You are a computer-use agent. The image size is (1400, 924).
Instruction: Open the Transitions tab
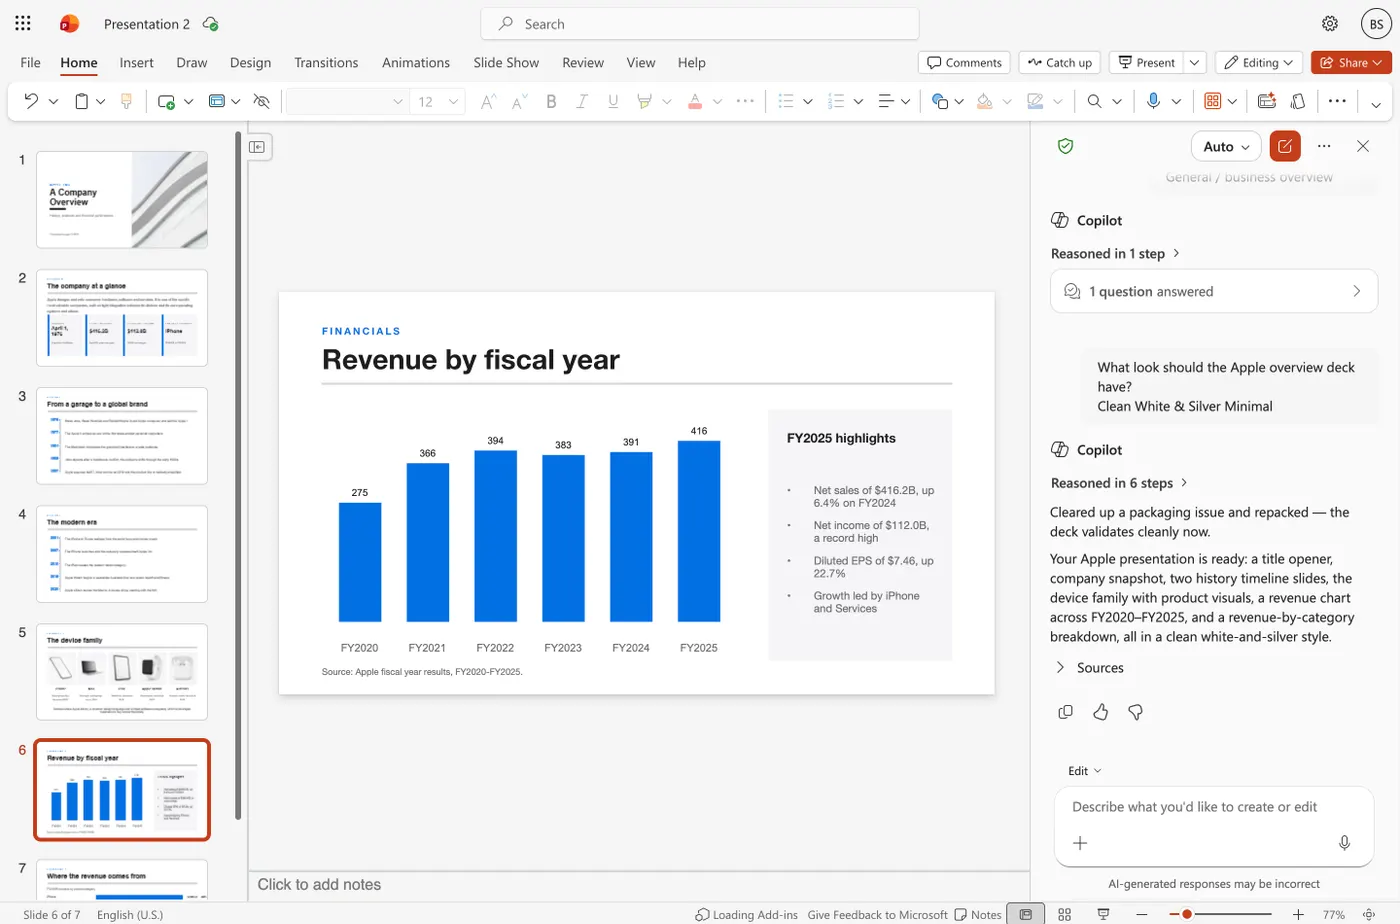326,62
